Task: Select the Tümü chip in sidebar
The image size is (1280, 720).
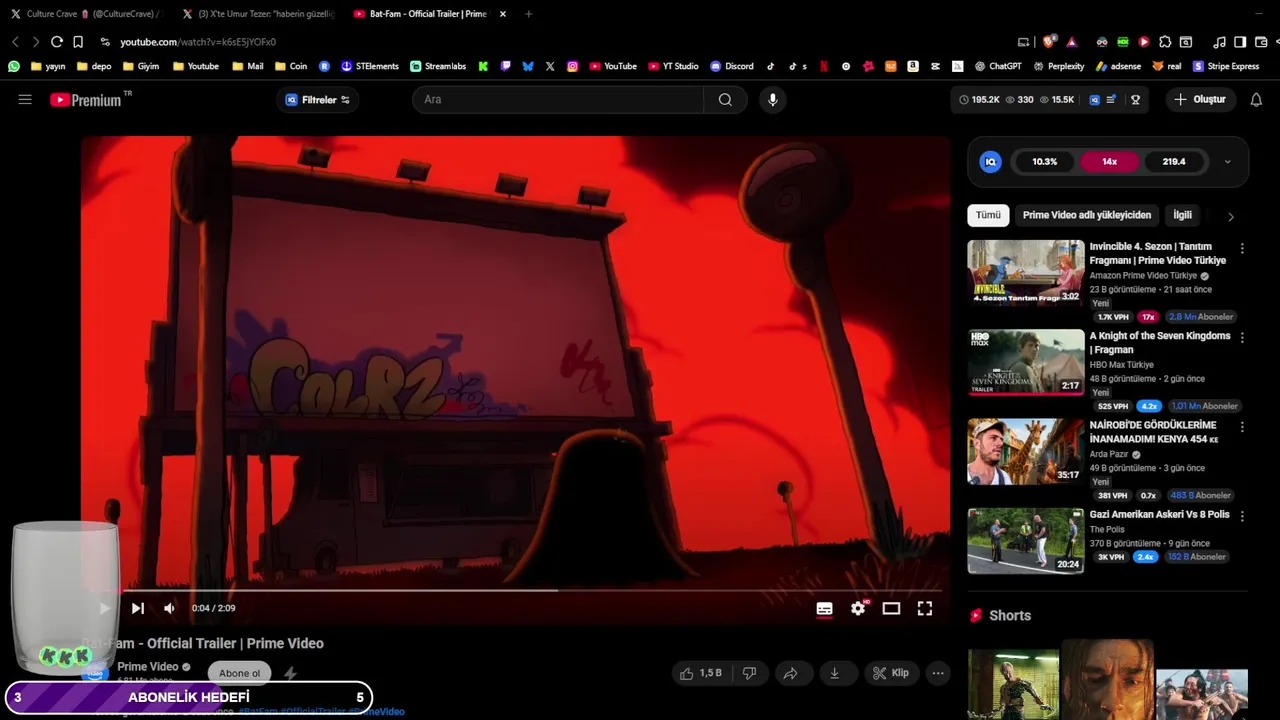Action: click(988, 215)
